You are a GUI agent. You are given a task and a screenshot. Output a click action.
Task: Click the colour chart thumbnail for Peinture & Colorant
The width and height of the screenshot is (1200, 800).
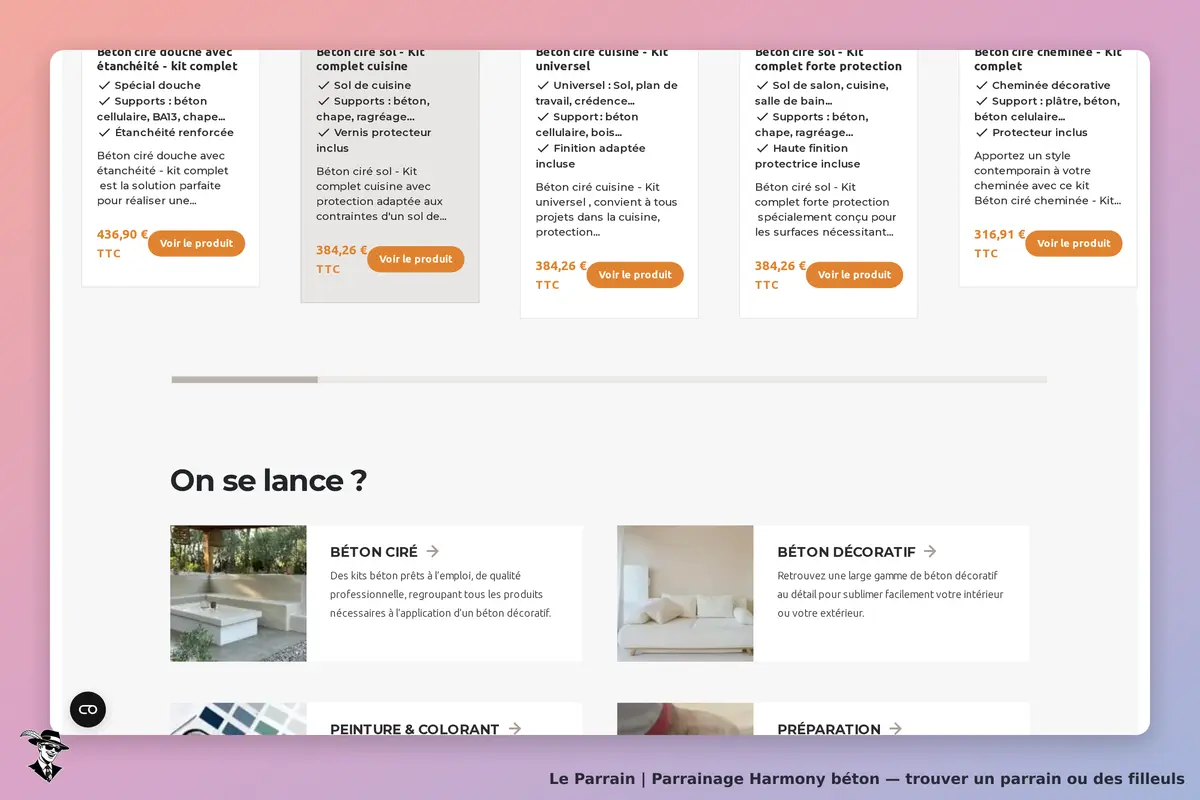[238, 719]
